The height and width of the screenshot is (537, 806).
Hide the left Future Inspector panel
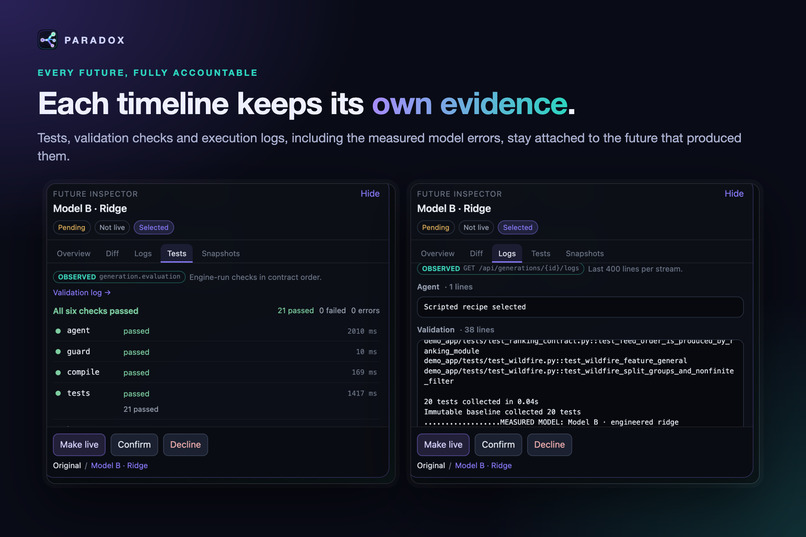coord(370,194)
